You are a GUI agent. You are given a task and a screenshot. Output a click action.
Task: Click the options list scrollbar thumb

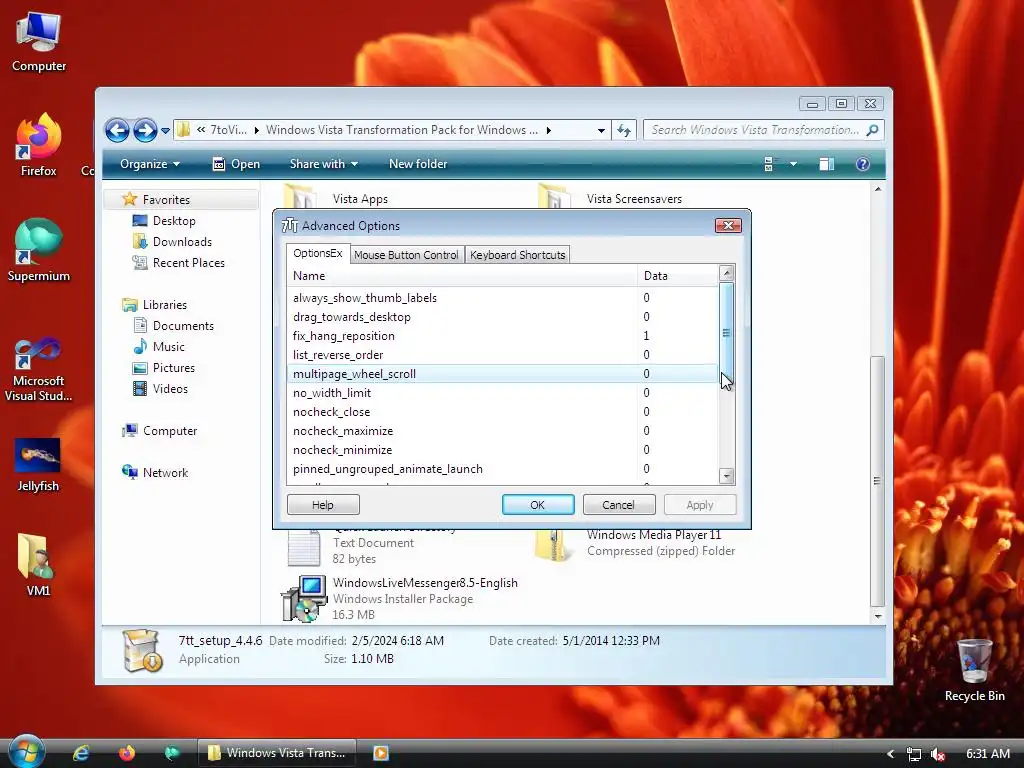coord(726,333)
